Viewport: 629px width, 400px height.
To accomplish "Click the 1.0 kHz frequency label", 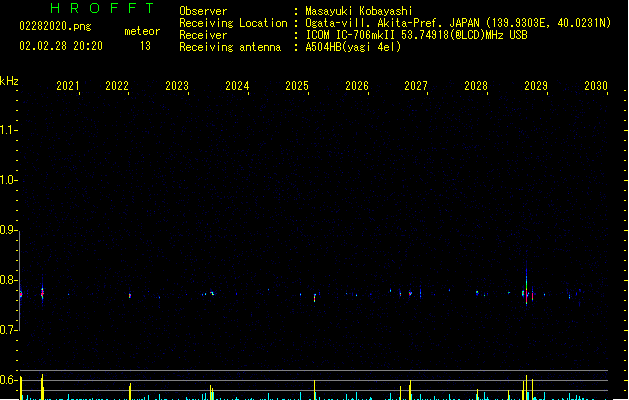I will tap(8, 180).
